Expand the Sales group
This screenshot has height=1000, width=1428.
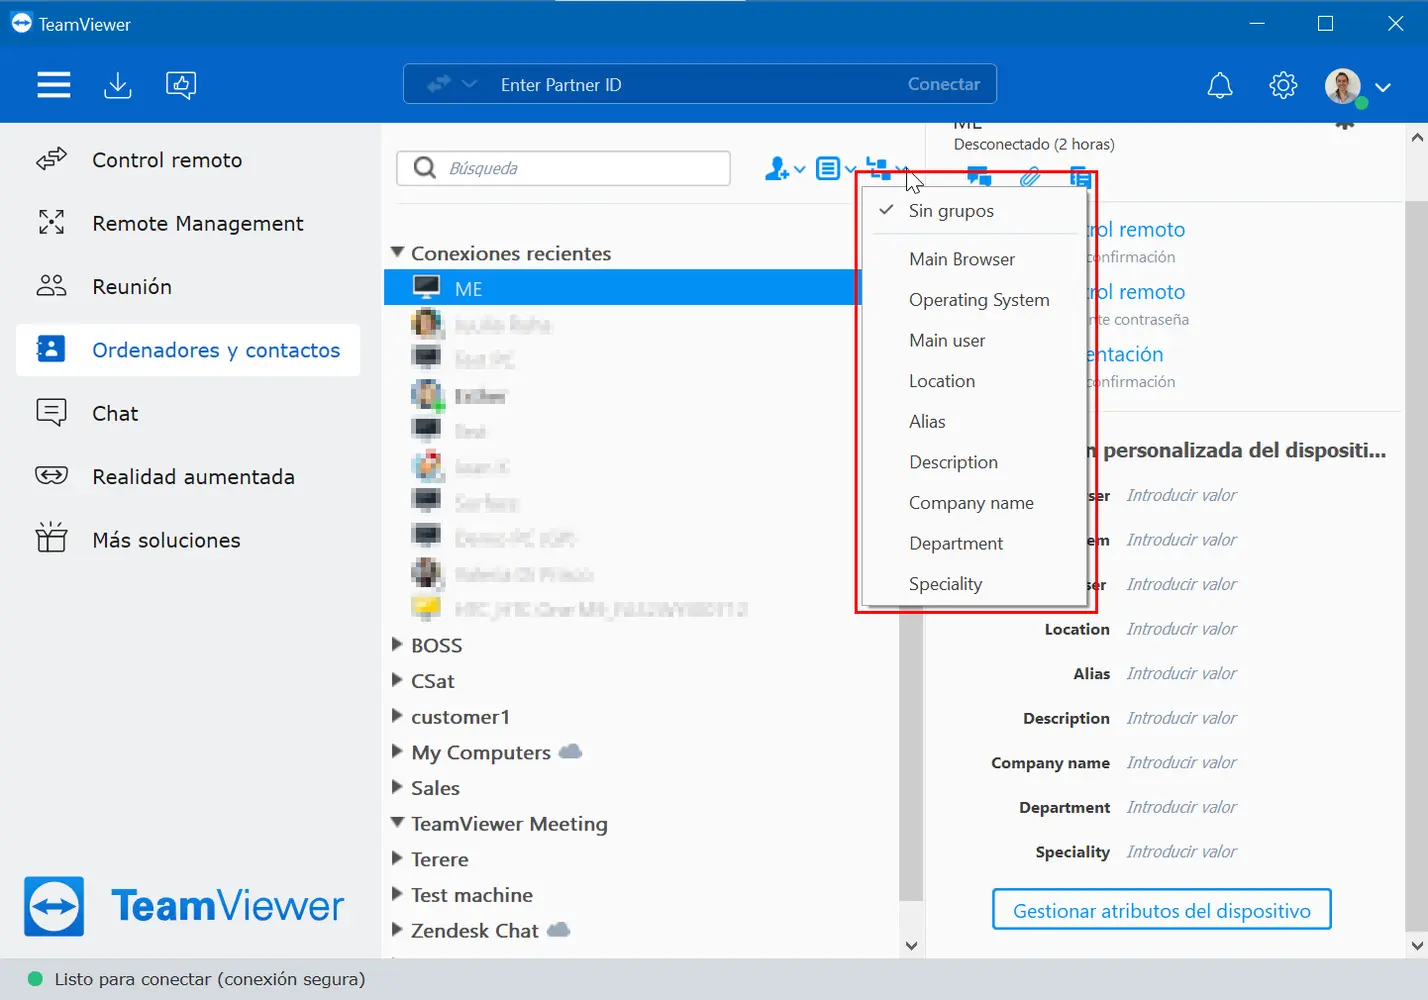pos(397,788)
